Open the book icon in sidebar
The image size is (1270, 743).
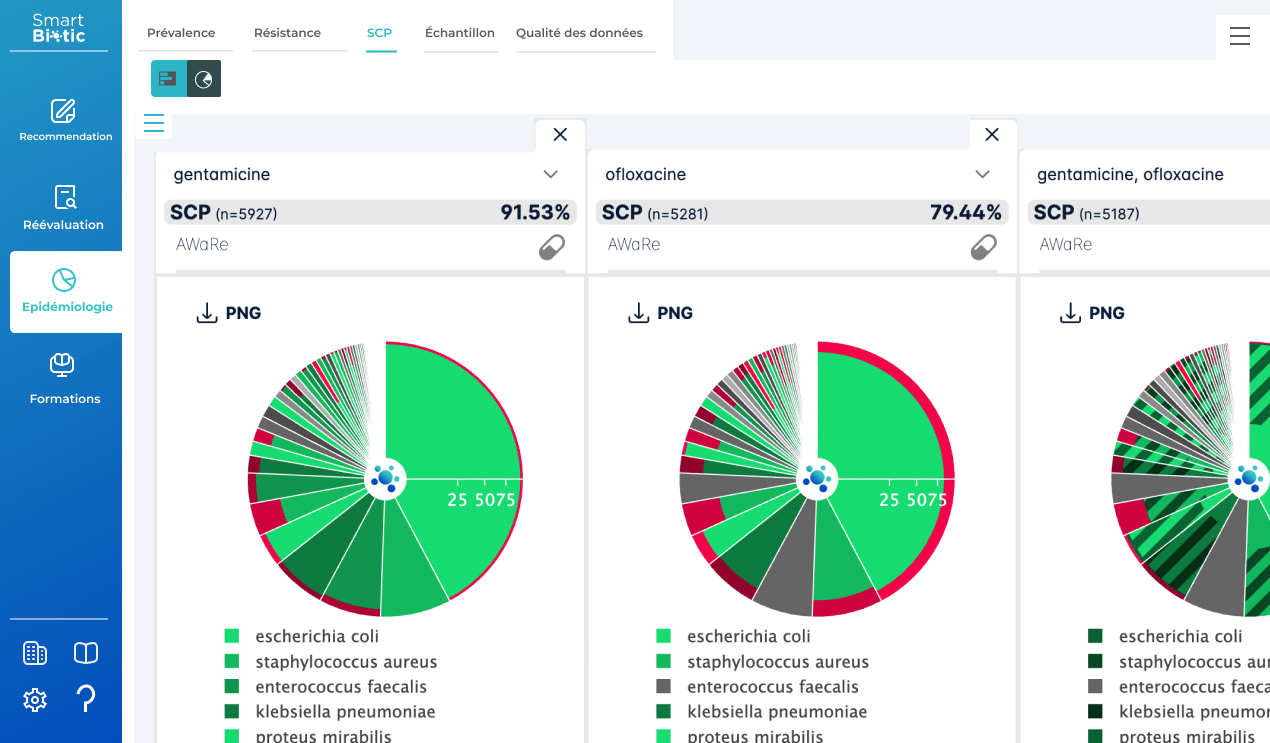[86, 653]
